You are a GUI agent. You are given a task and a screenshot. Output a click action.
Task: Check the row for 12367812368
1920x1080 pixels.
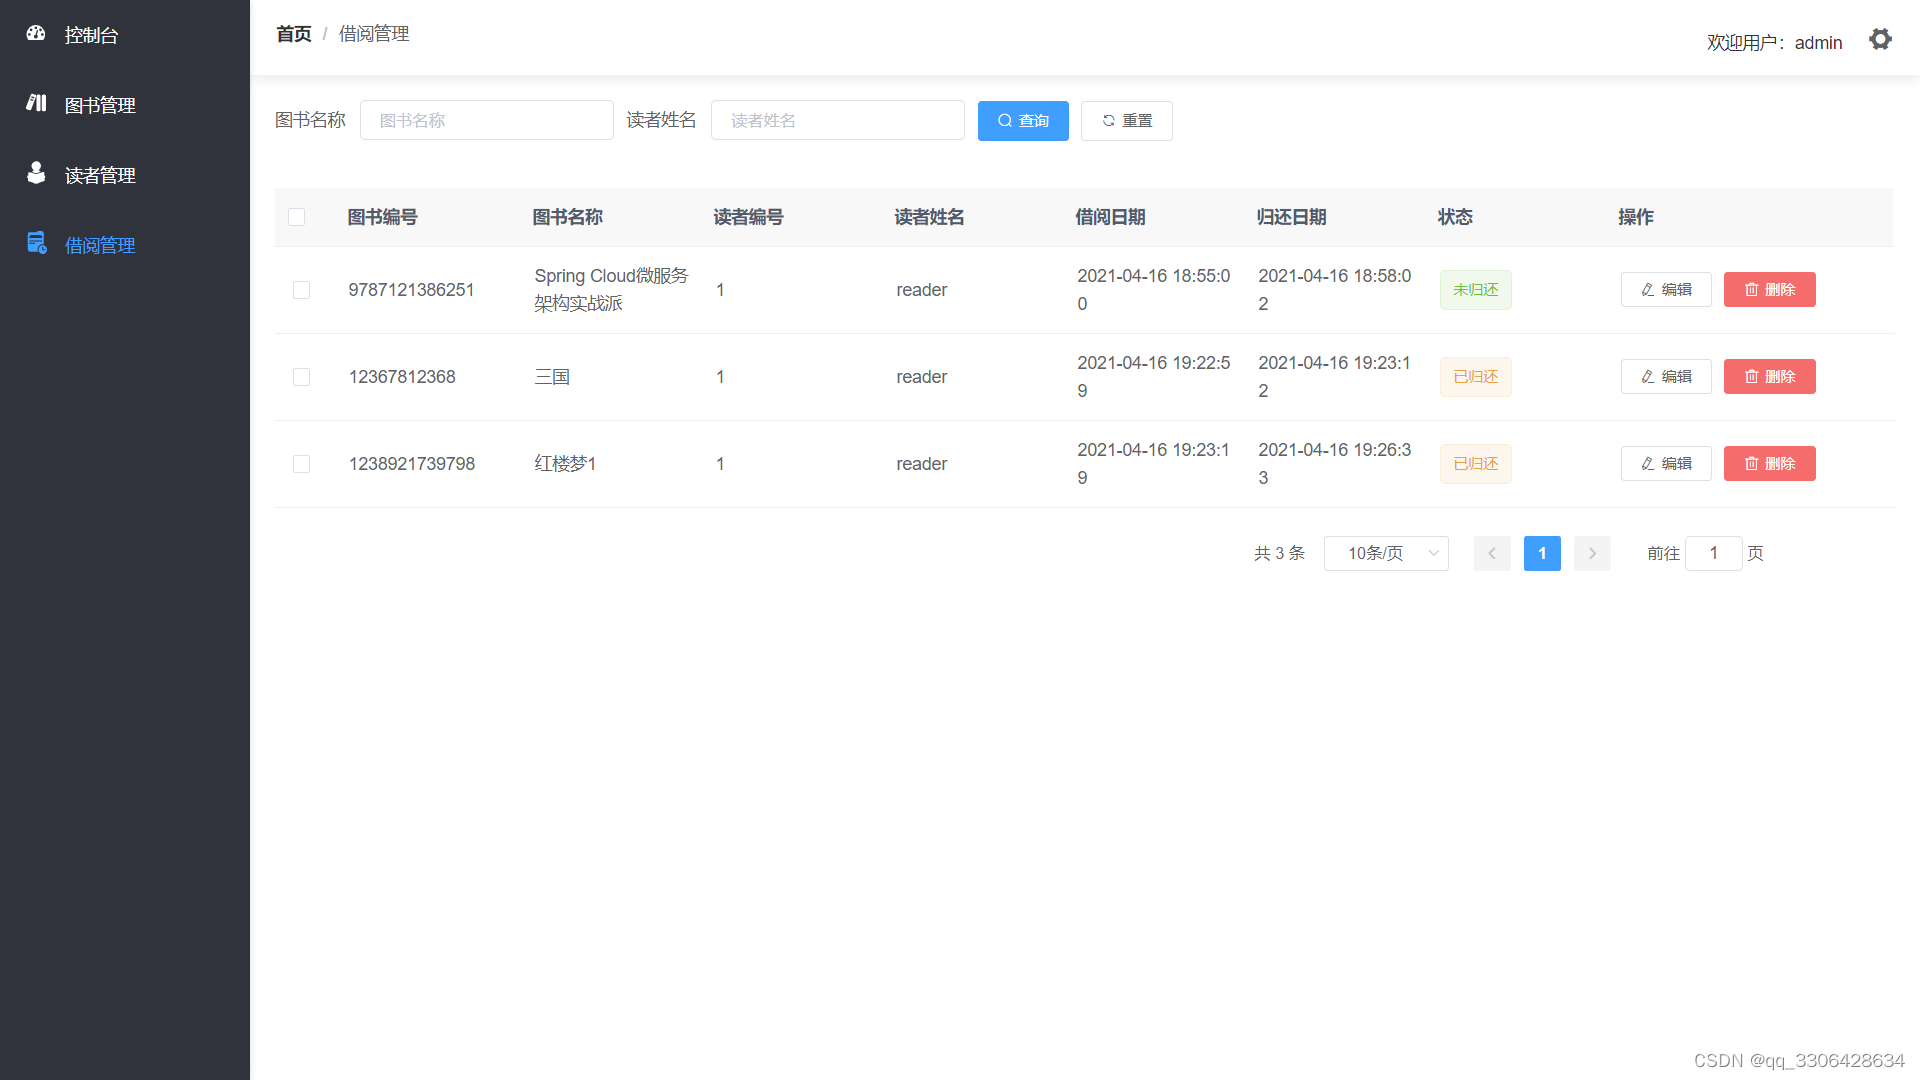pyautogui.click(x=301, y=377)
